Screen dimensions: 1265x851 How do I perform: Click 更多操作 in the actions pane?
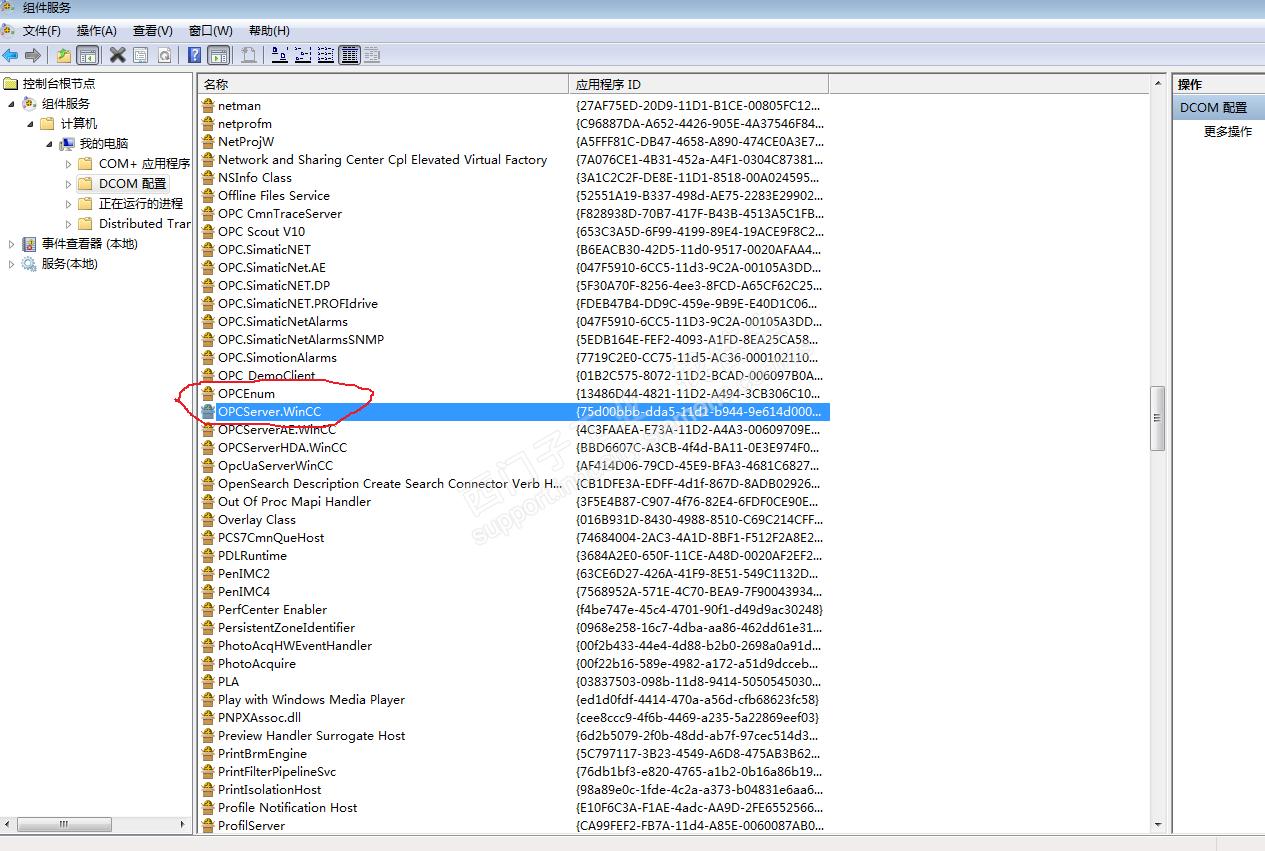click(x=1228, y=132)
